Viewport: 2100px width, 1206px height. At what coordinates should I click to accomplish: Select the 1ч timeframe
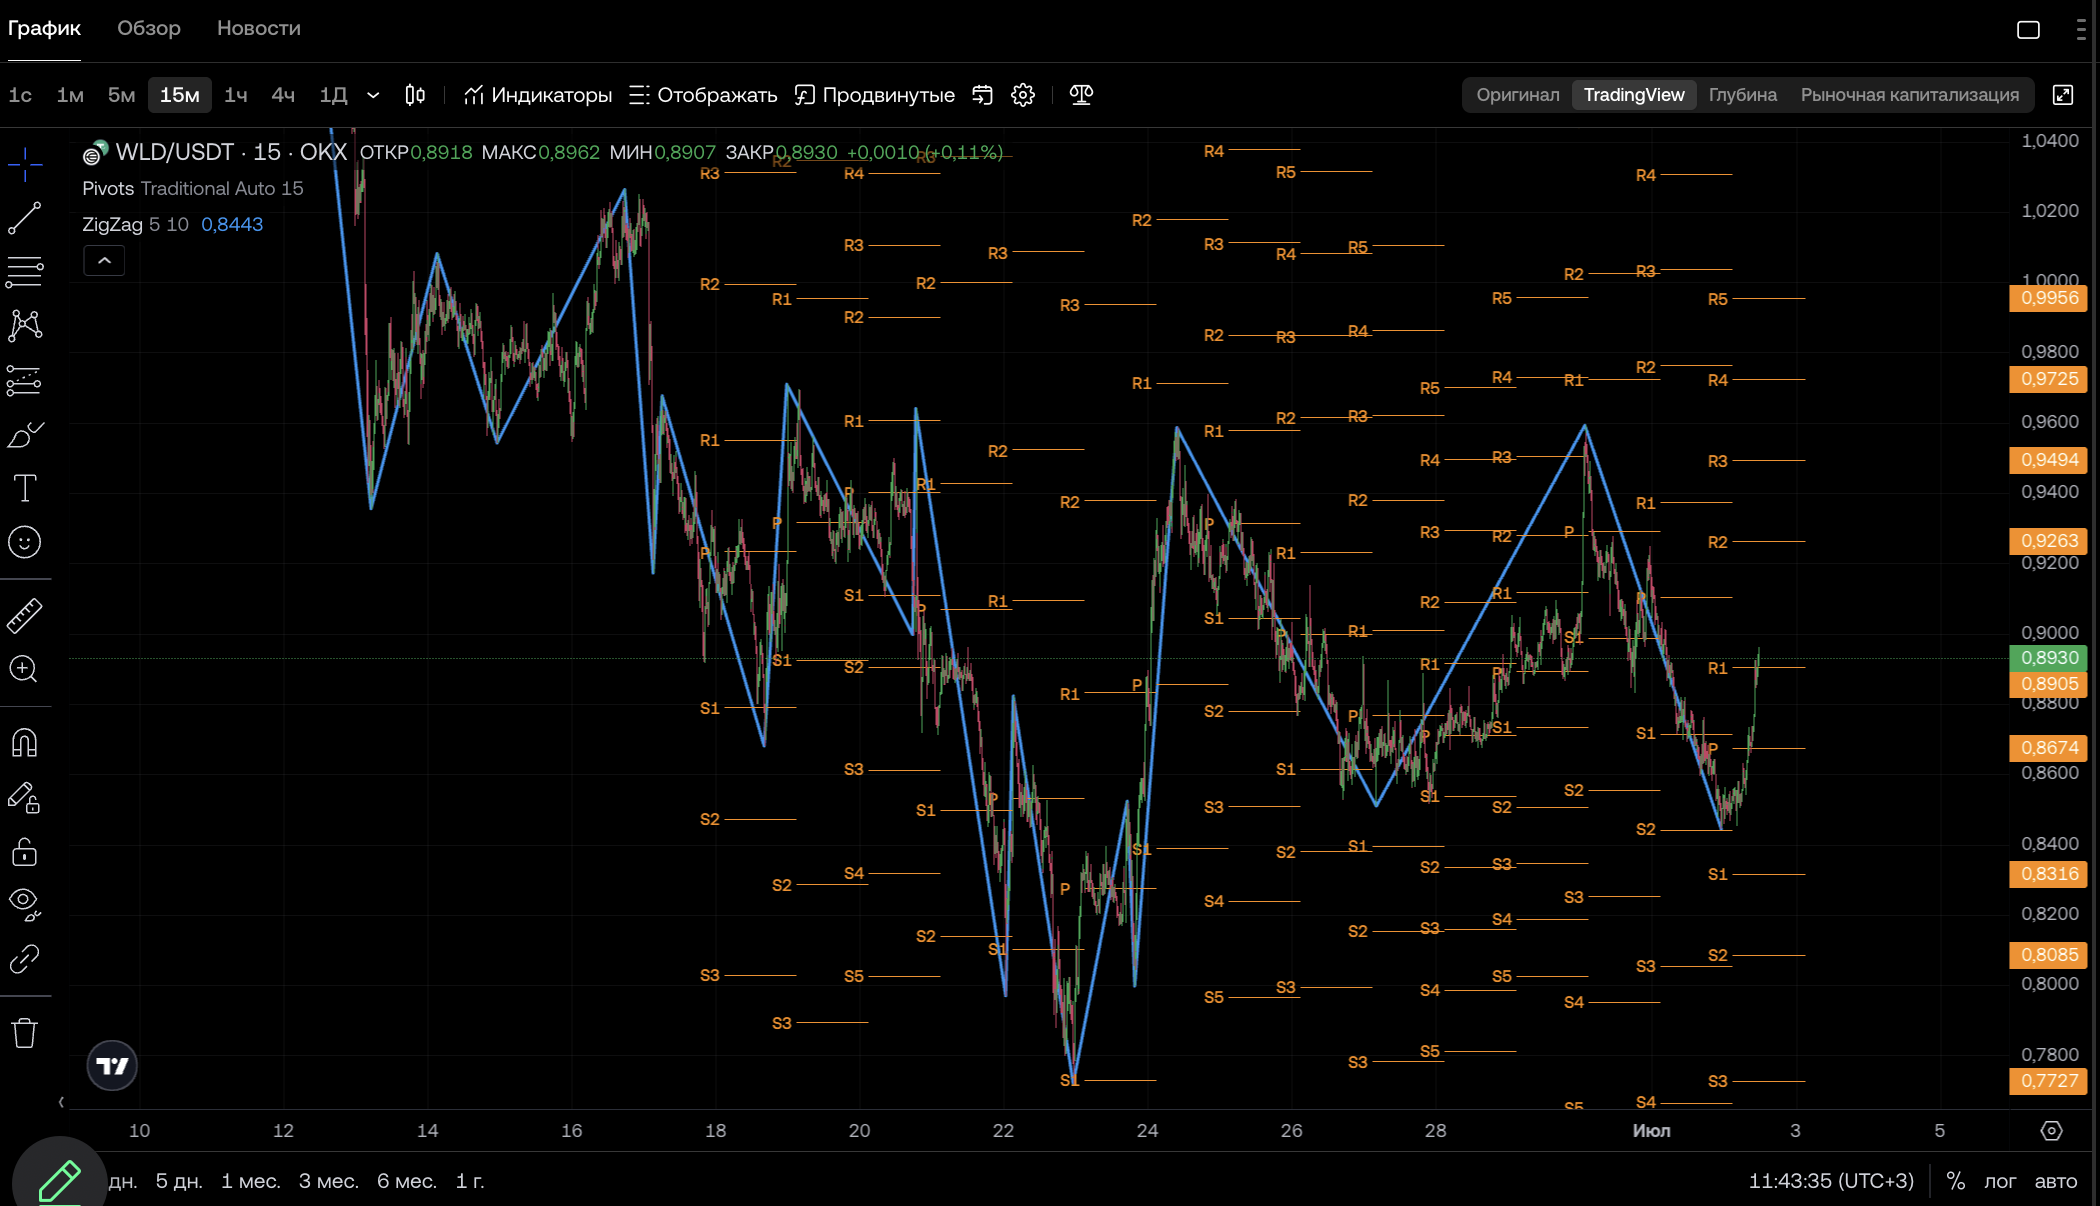coord(235,95)
